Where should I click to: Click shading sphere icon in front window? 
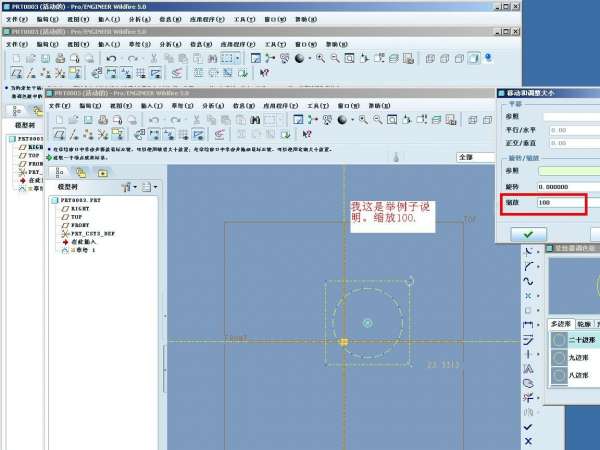[342, 120]
